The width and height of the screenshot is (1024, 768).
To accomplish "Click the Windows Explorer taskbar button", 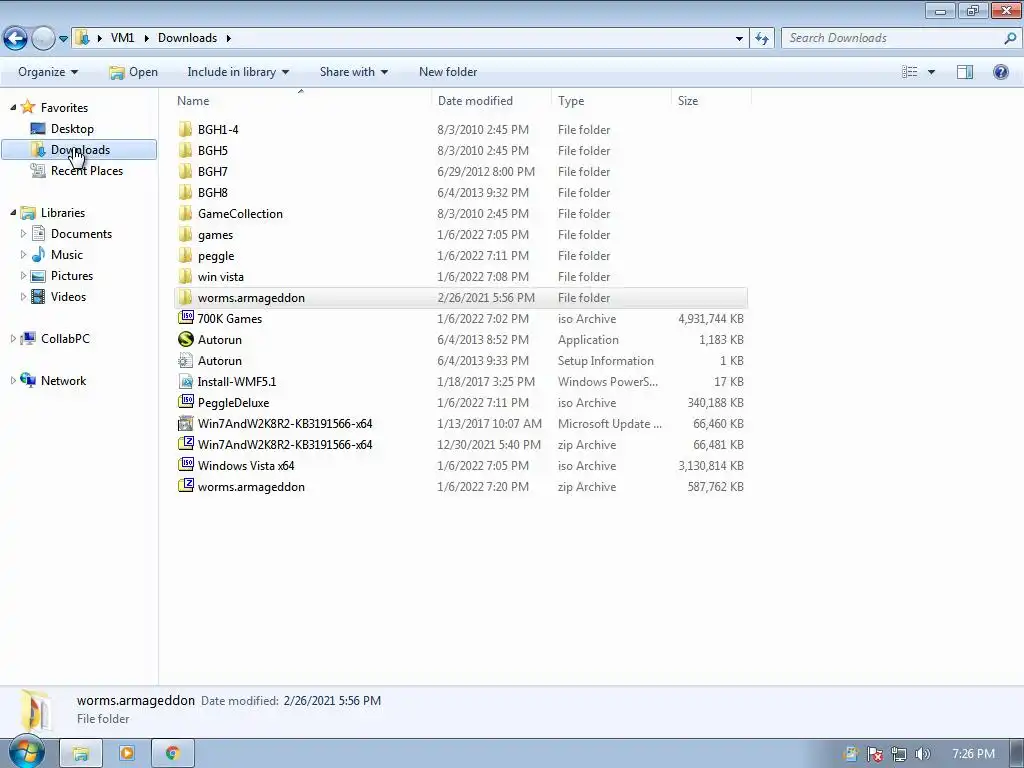I will pyautogui.click(x=81, y=754).
